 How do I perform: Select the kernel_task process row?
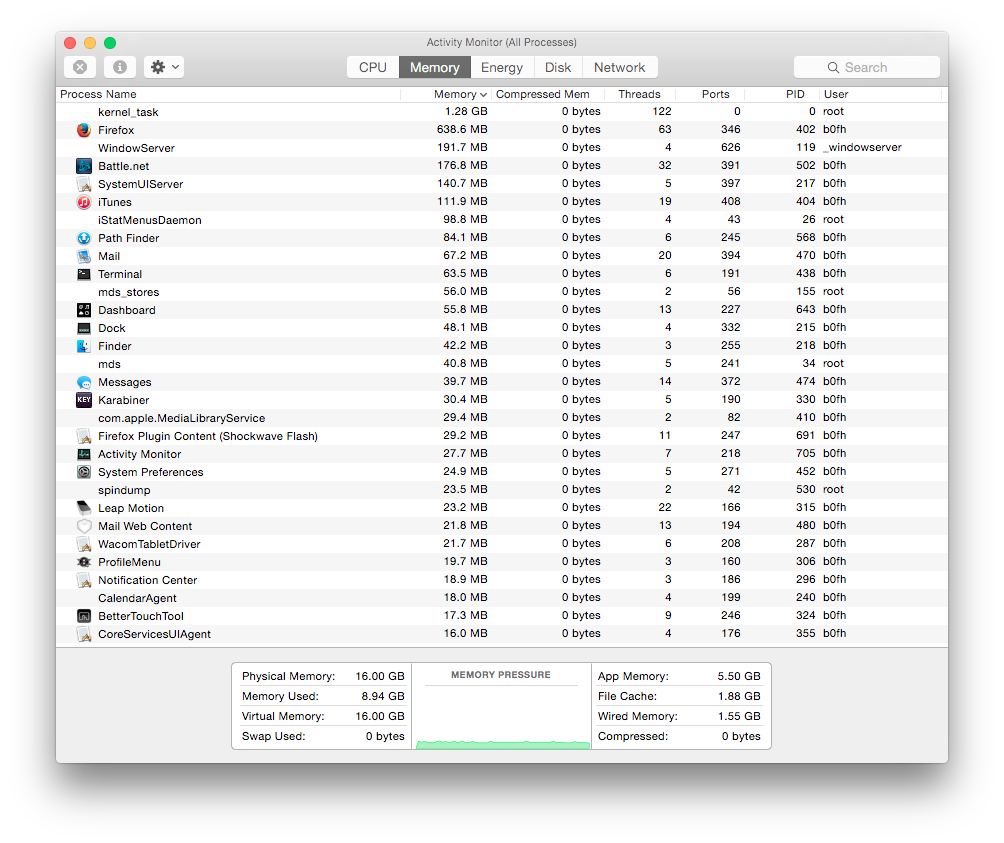coord(502,112)
